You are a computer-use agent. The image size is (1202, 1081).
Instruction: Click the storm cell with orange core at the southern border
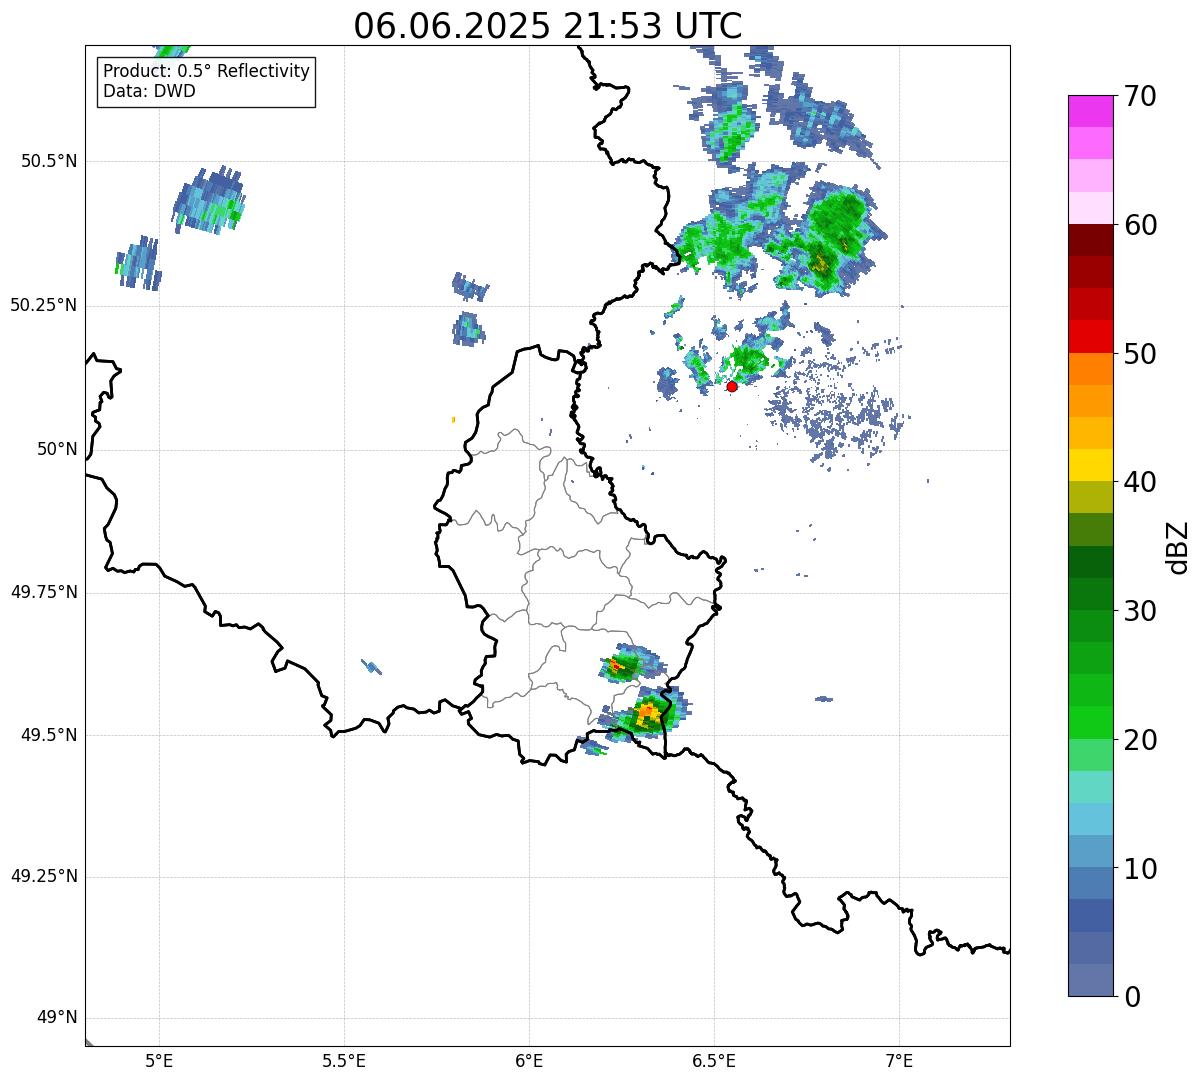(645, 714)
